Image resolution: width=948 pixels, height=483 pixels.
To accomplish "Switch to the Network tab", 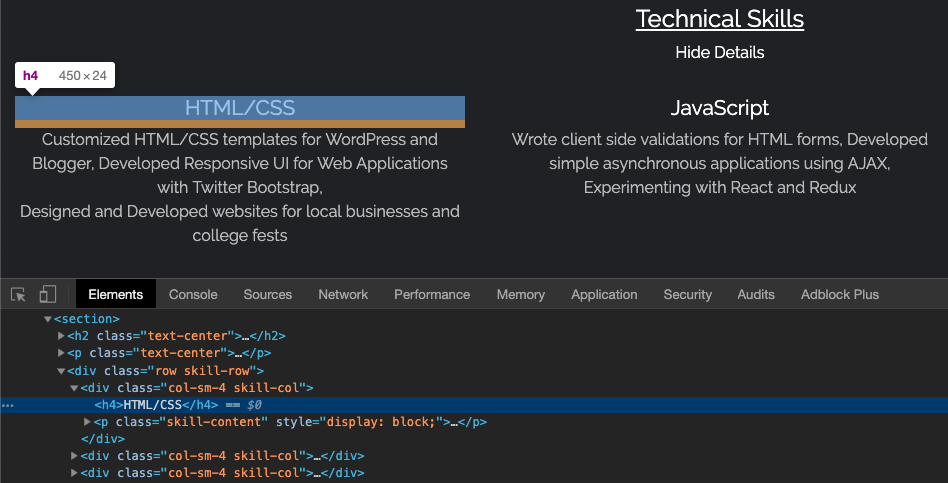I will [343, 294].
